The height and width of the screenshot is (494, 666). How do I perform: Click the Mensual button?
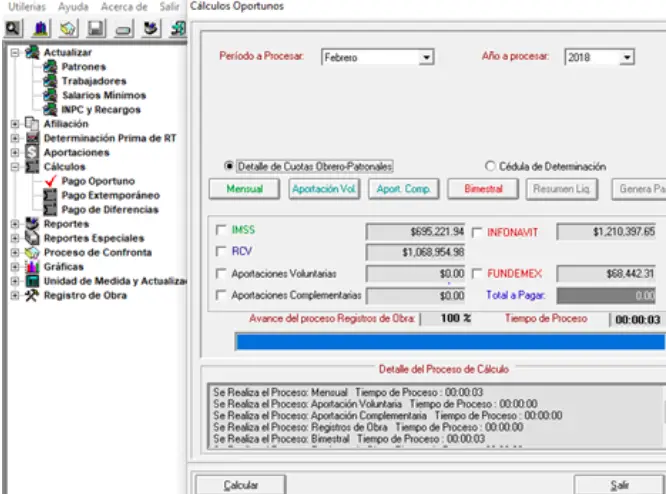244,189
